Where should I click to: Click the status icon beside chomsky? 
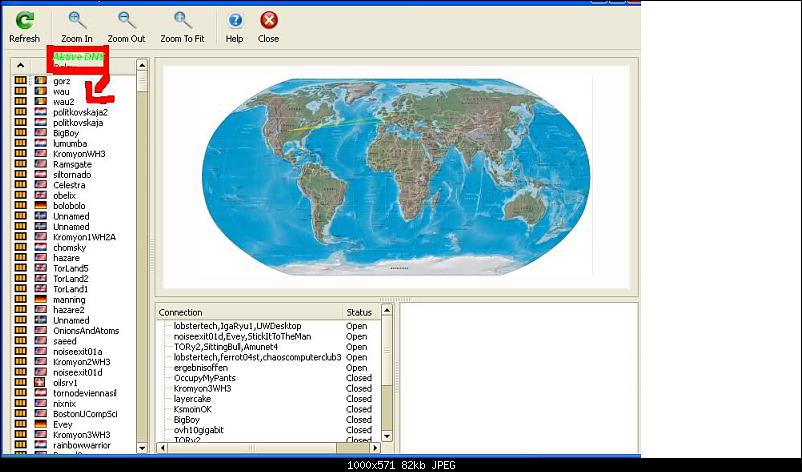[x=20, y=248]
